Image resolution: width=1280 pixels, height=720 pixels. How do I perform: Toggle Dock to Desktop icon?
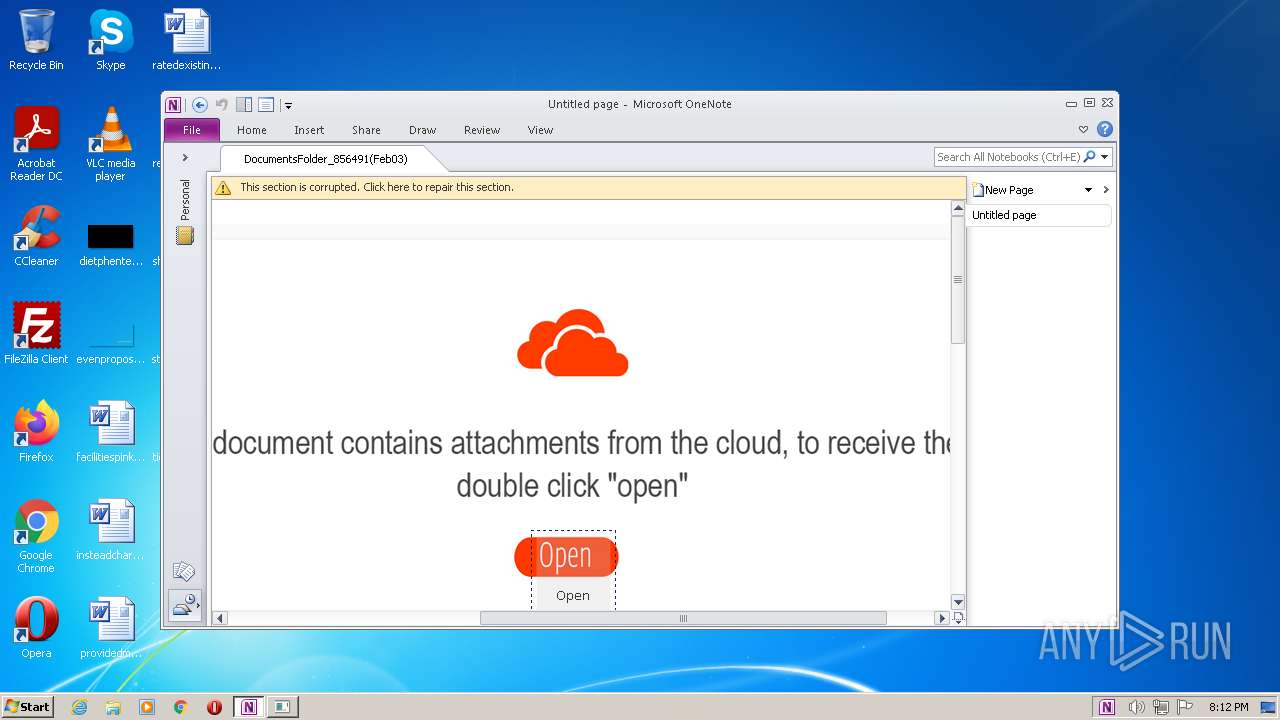(244, 104)
